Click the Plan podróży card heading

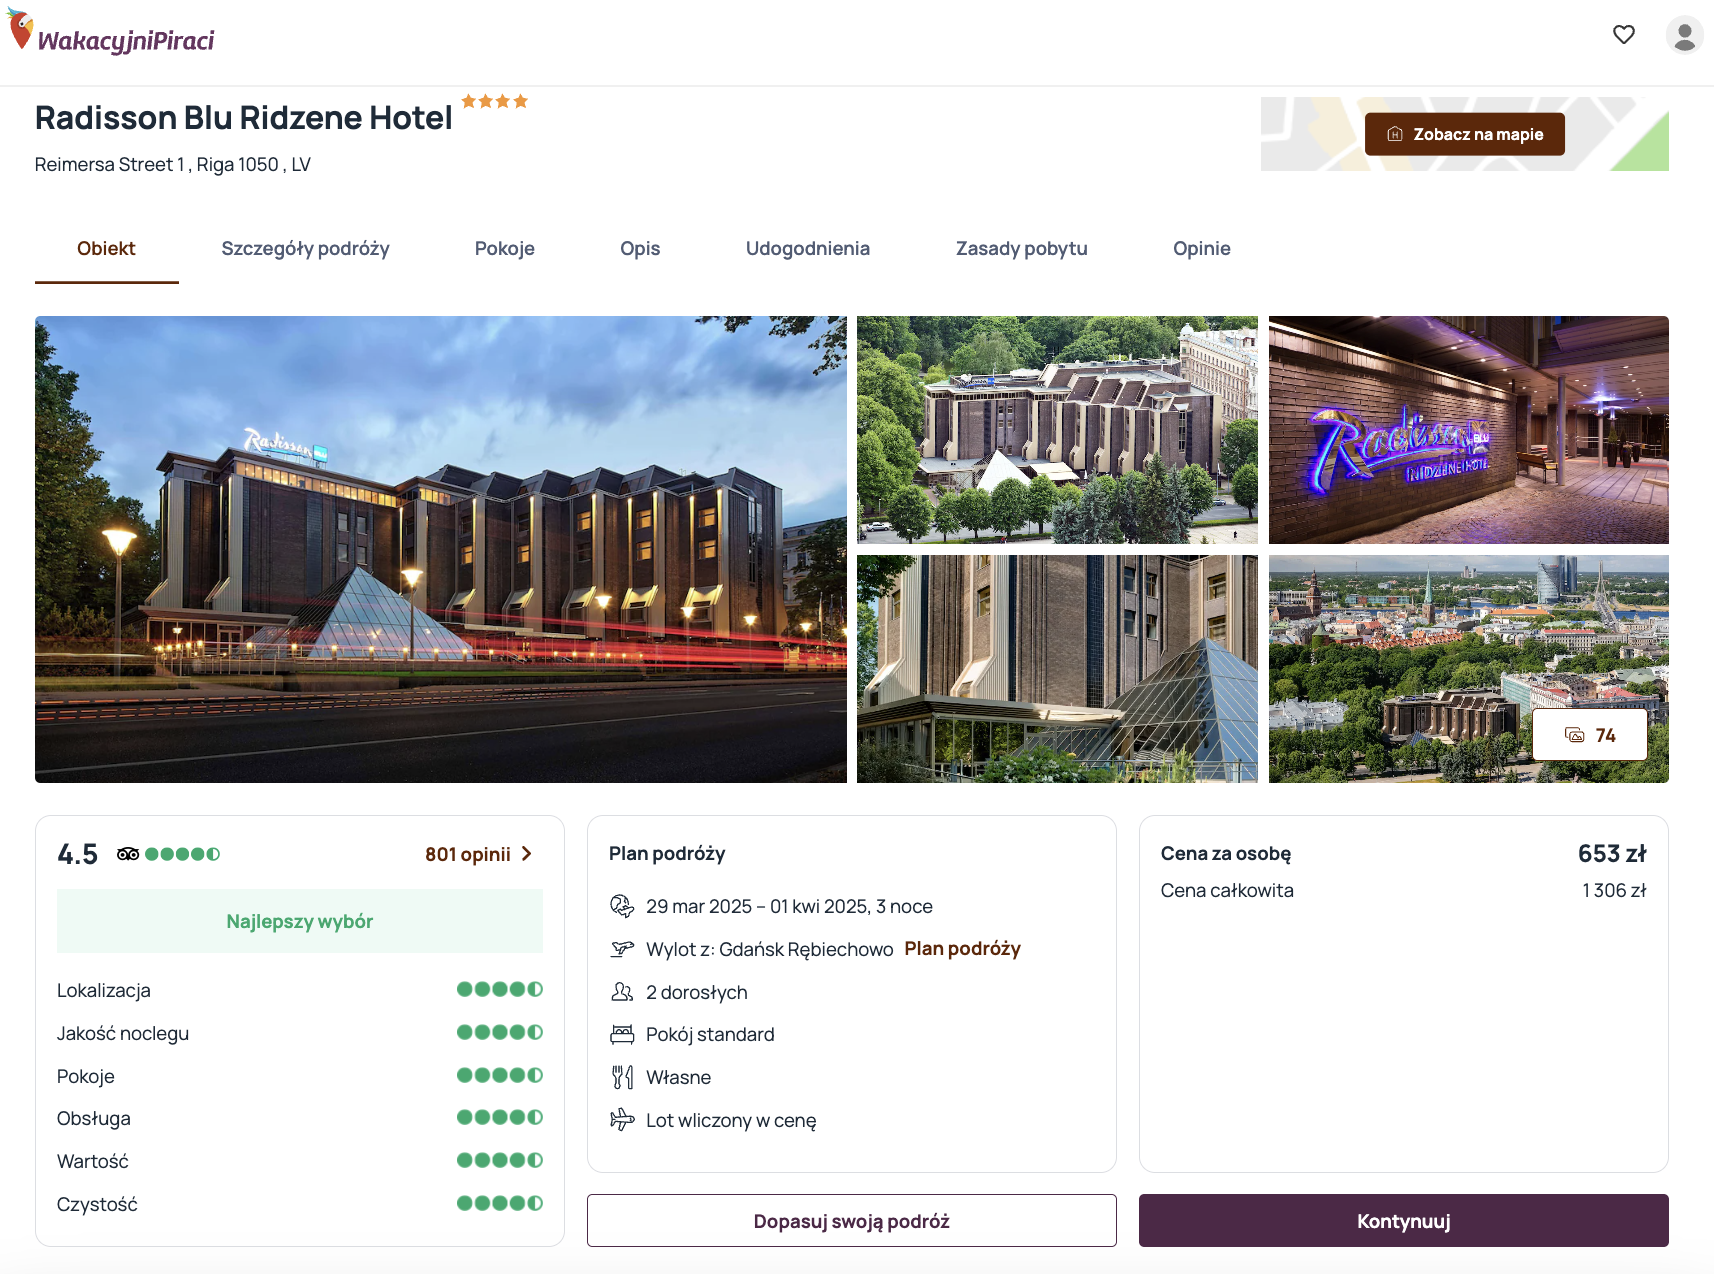coord(667,853)
